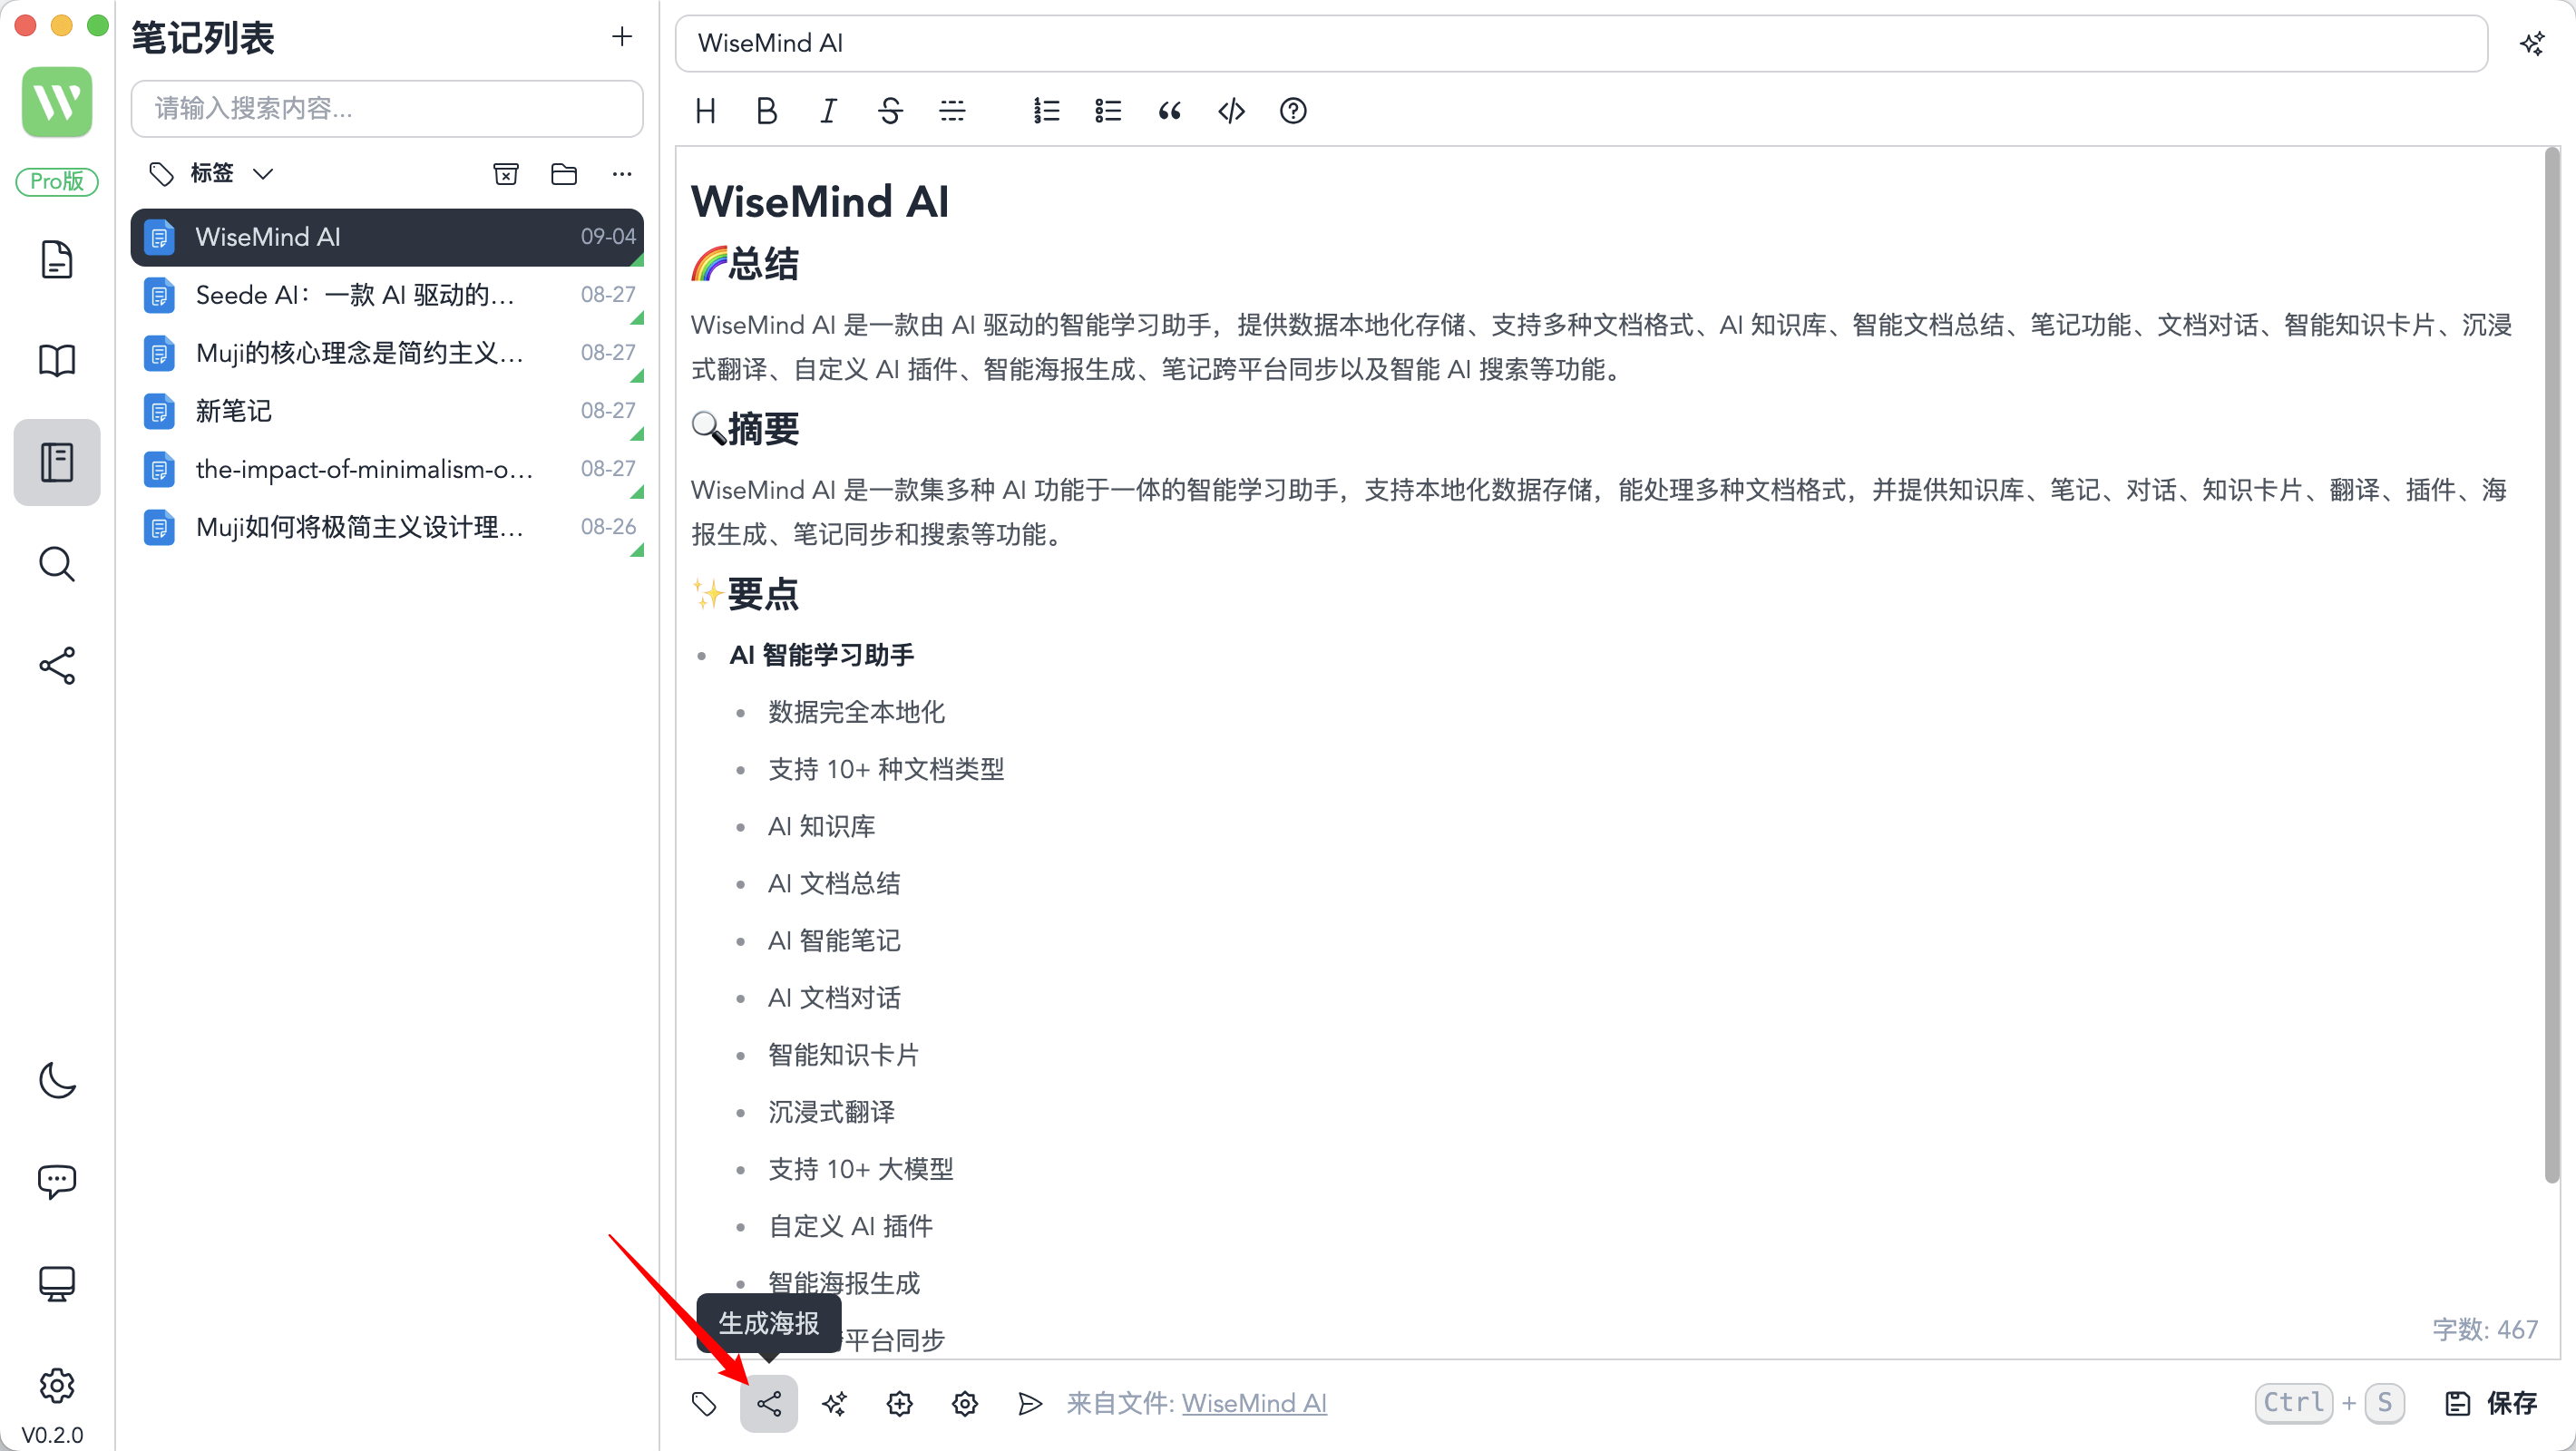The image size is (2576, 1451).
Task: Open the share icon in left sidebar
Action: 57,665
